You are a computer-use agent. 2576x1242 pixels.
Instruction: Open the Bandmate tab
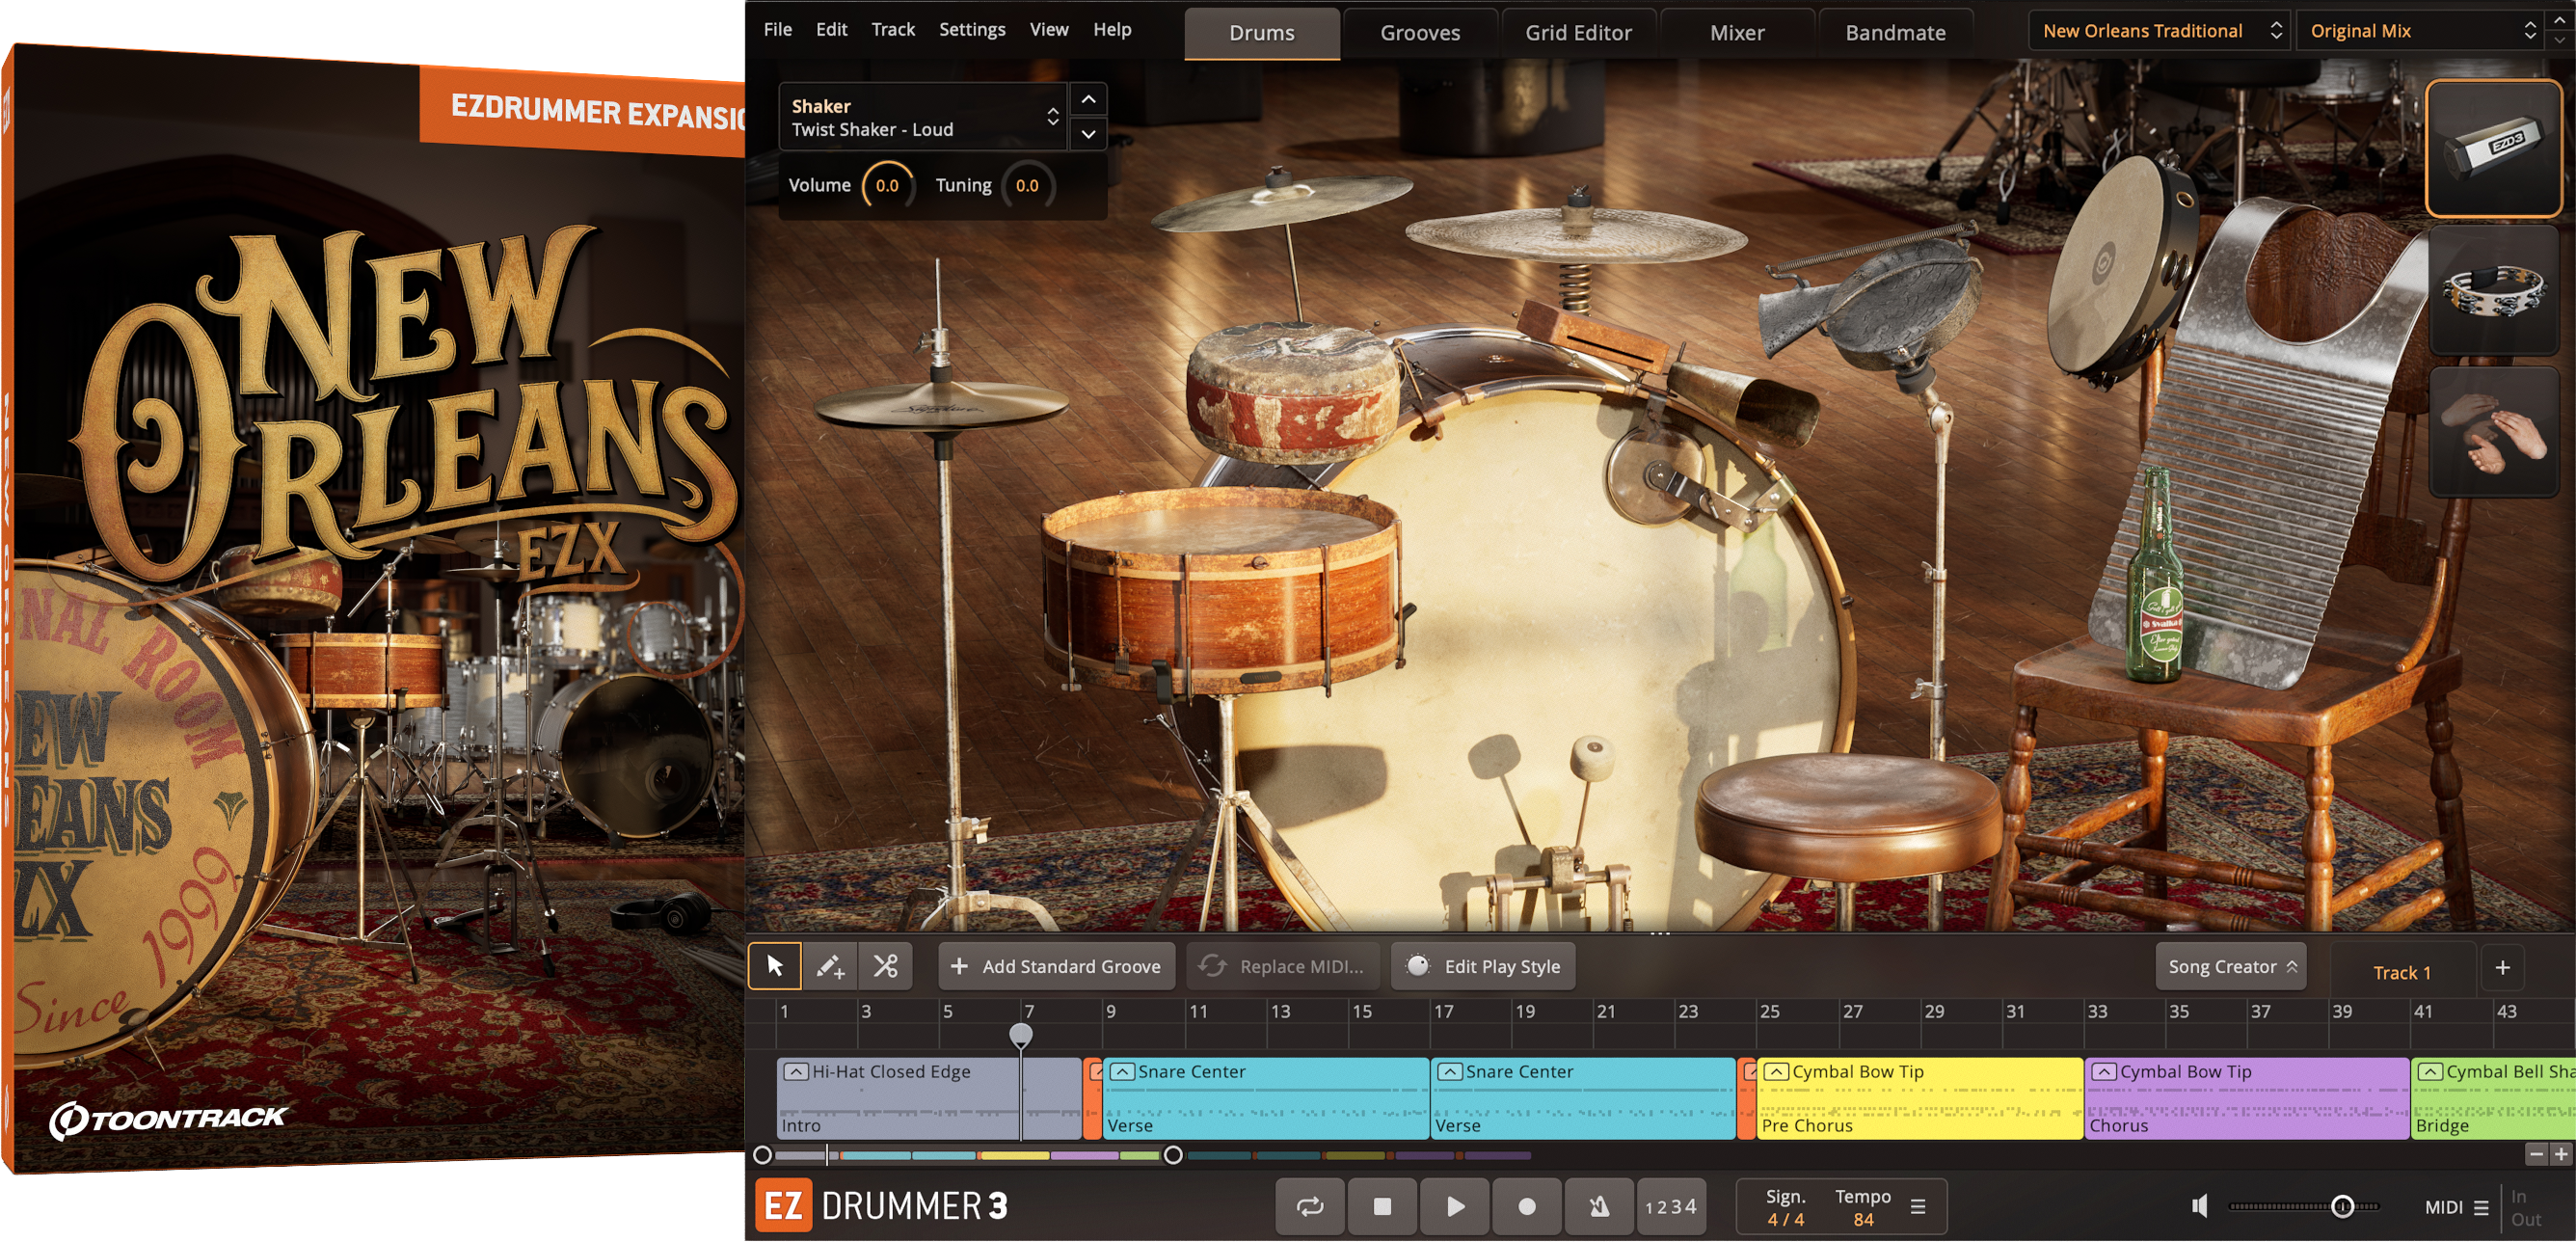(1894, 31)
